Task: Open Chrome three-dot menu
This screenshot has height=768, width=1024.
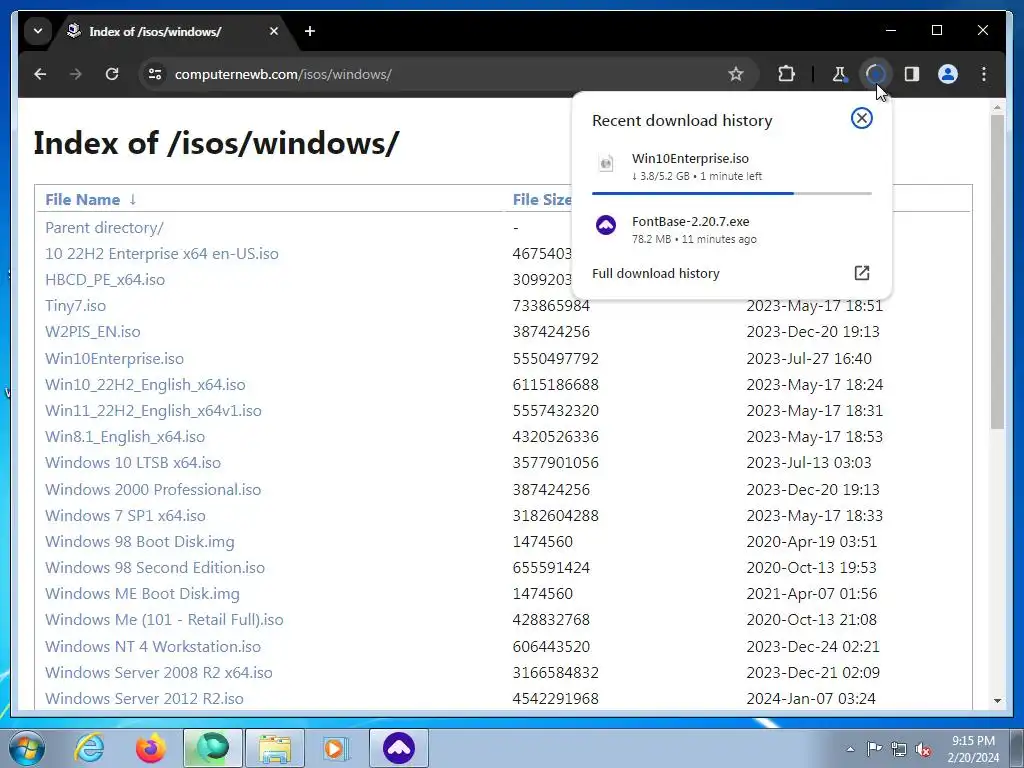Action: [x=984, y=74]
